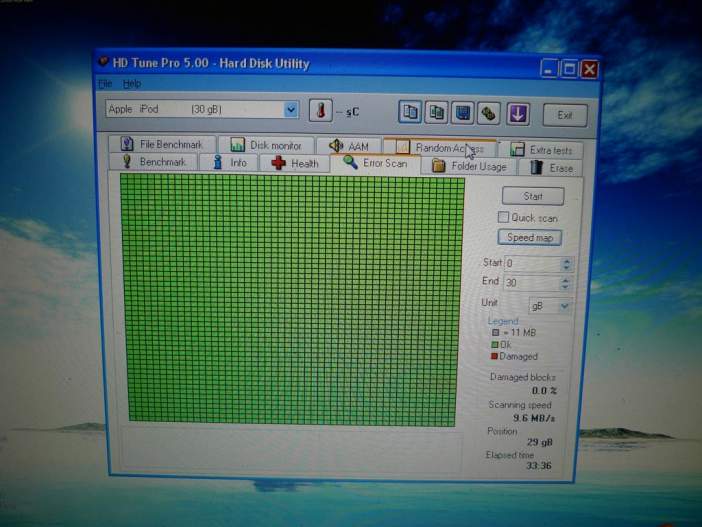Screen dimensions: 702x527
Task: Click the End value input field
Action: tap(530, 283)
